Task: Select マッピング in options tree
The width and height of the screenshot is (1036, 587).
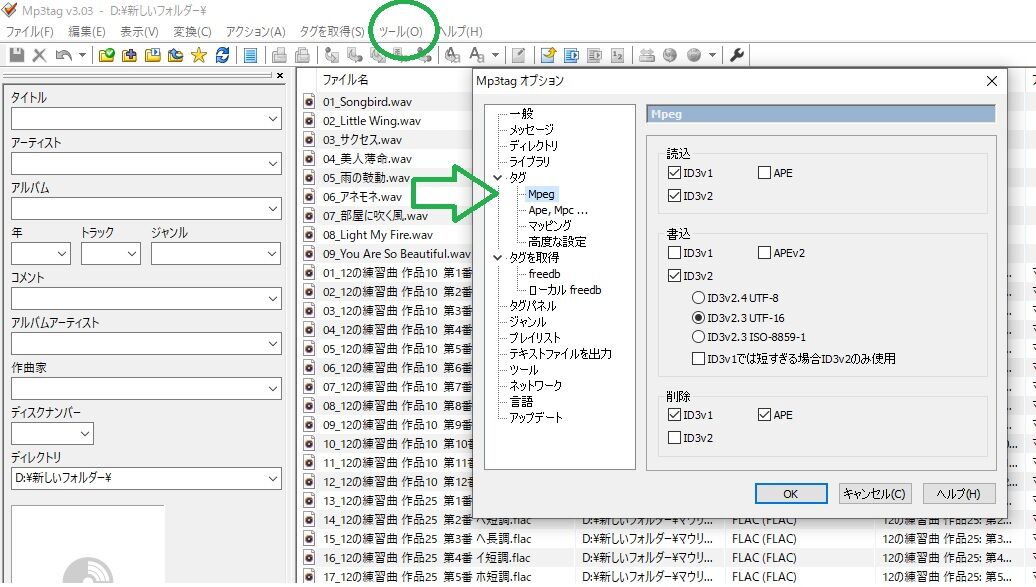Action: pyautogui.click(x=549, y=226)
